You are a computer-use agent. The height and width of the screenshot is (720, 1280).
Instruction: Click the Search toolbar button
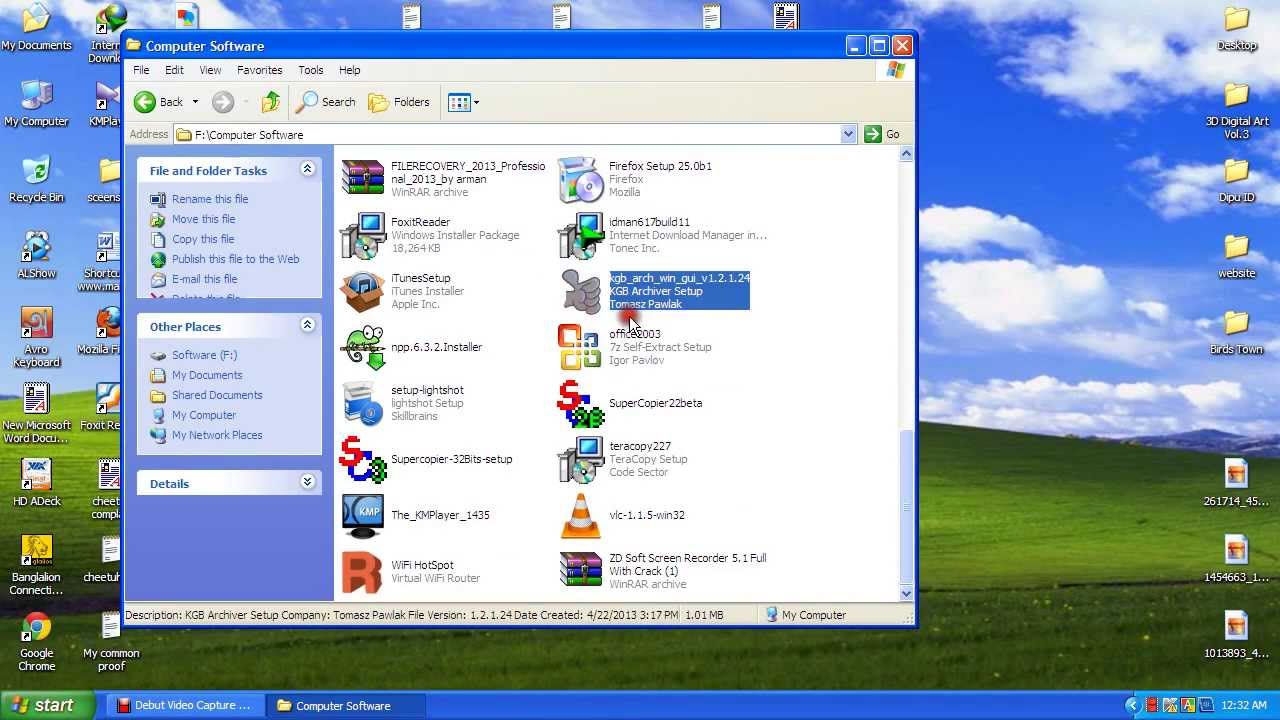(x=326, y=102)
